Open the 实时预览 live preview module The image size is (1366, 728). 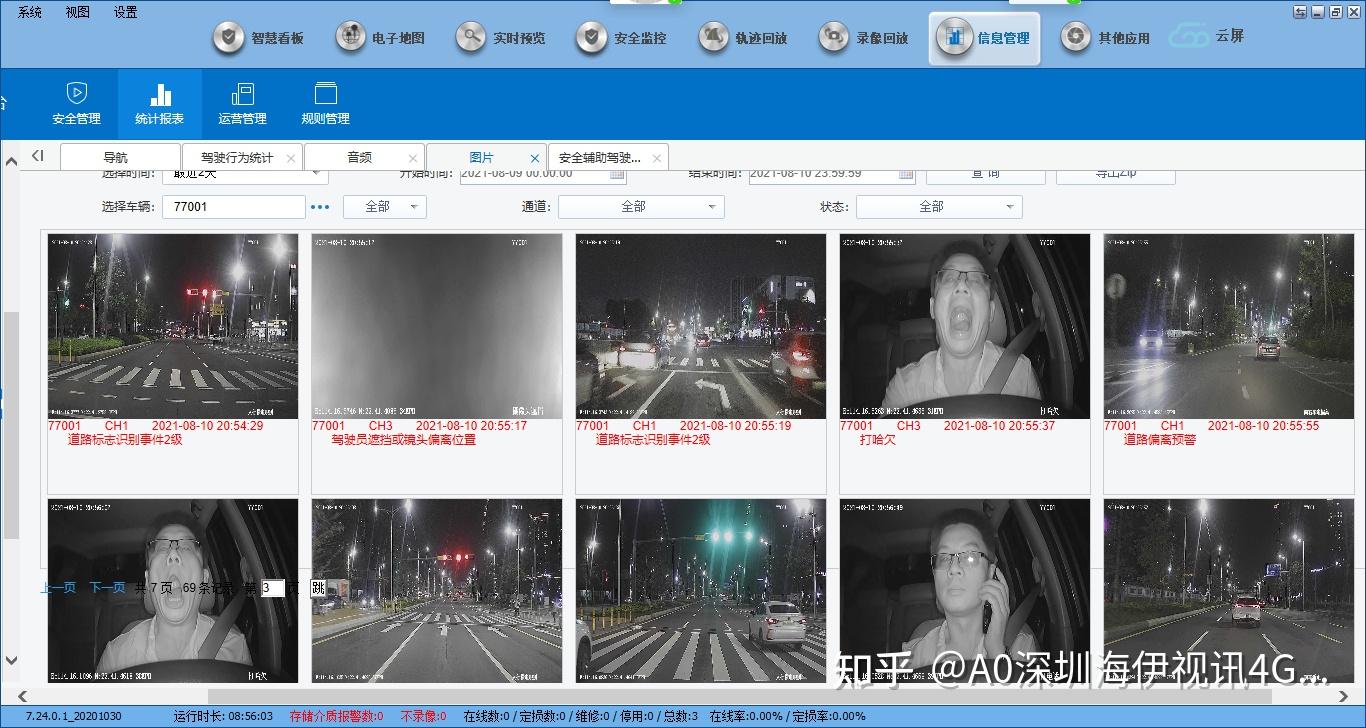501,38
